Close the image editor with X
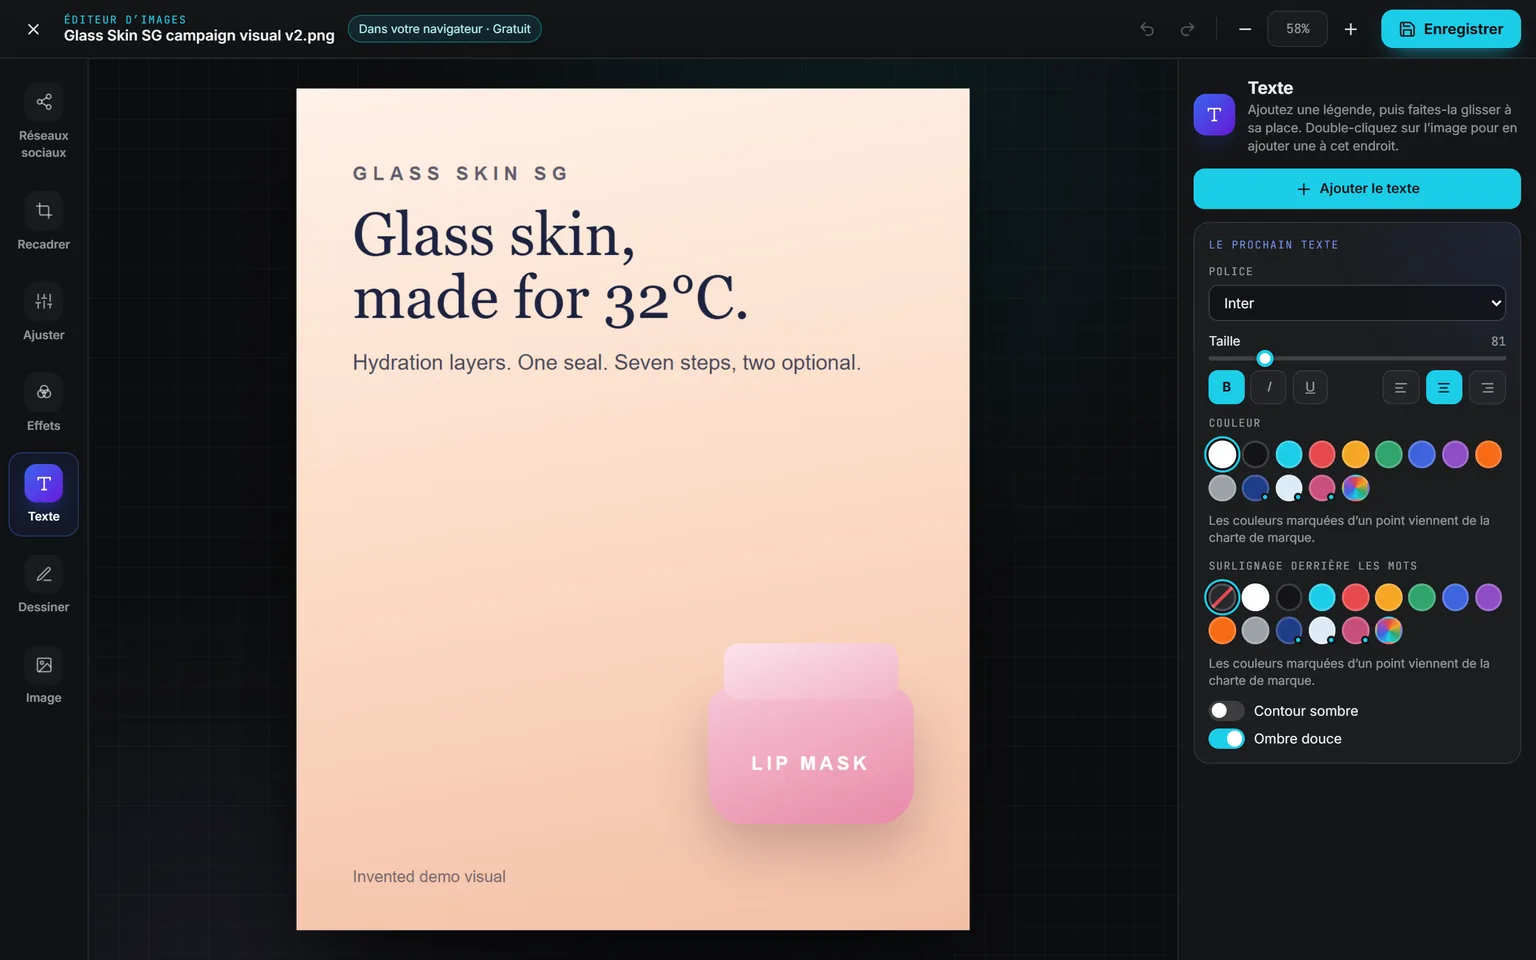This screenshot has width=1536, height=960. (33, 29)
